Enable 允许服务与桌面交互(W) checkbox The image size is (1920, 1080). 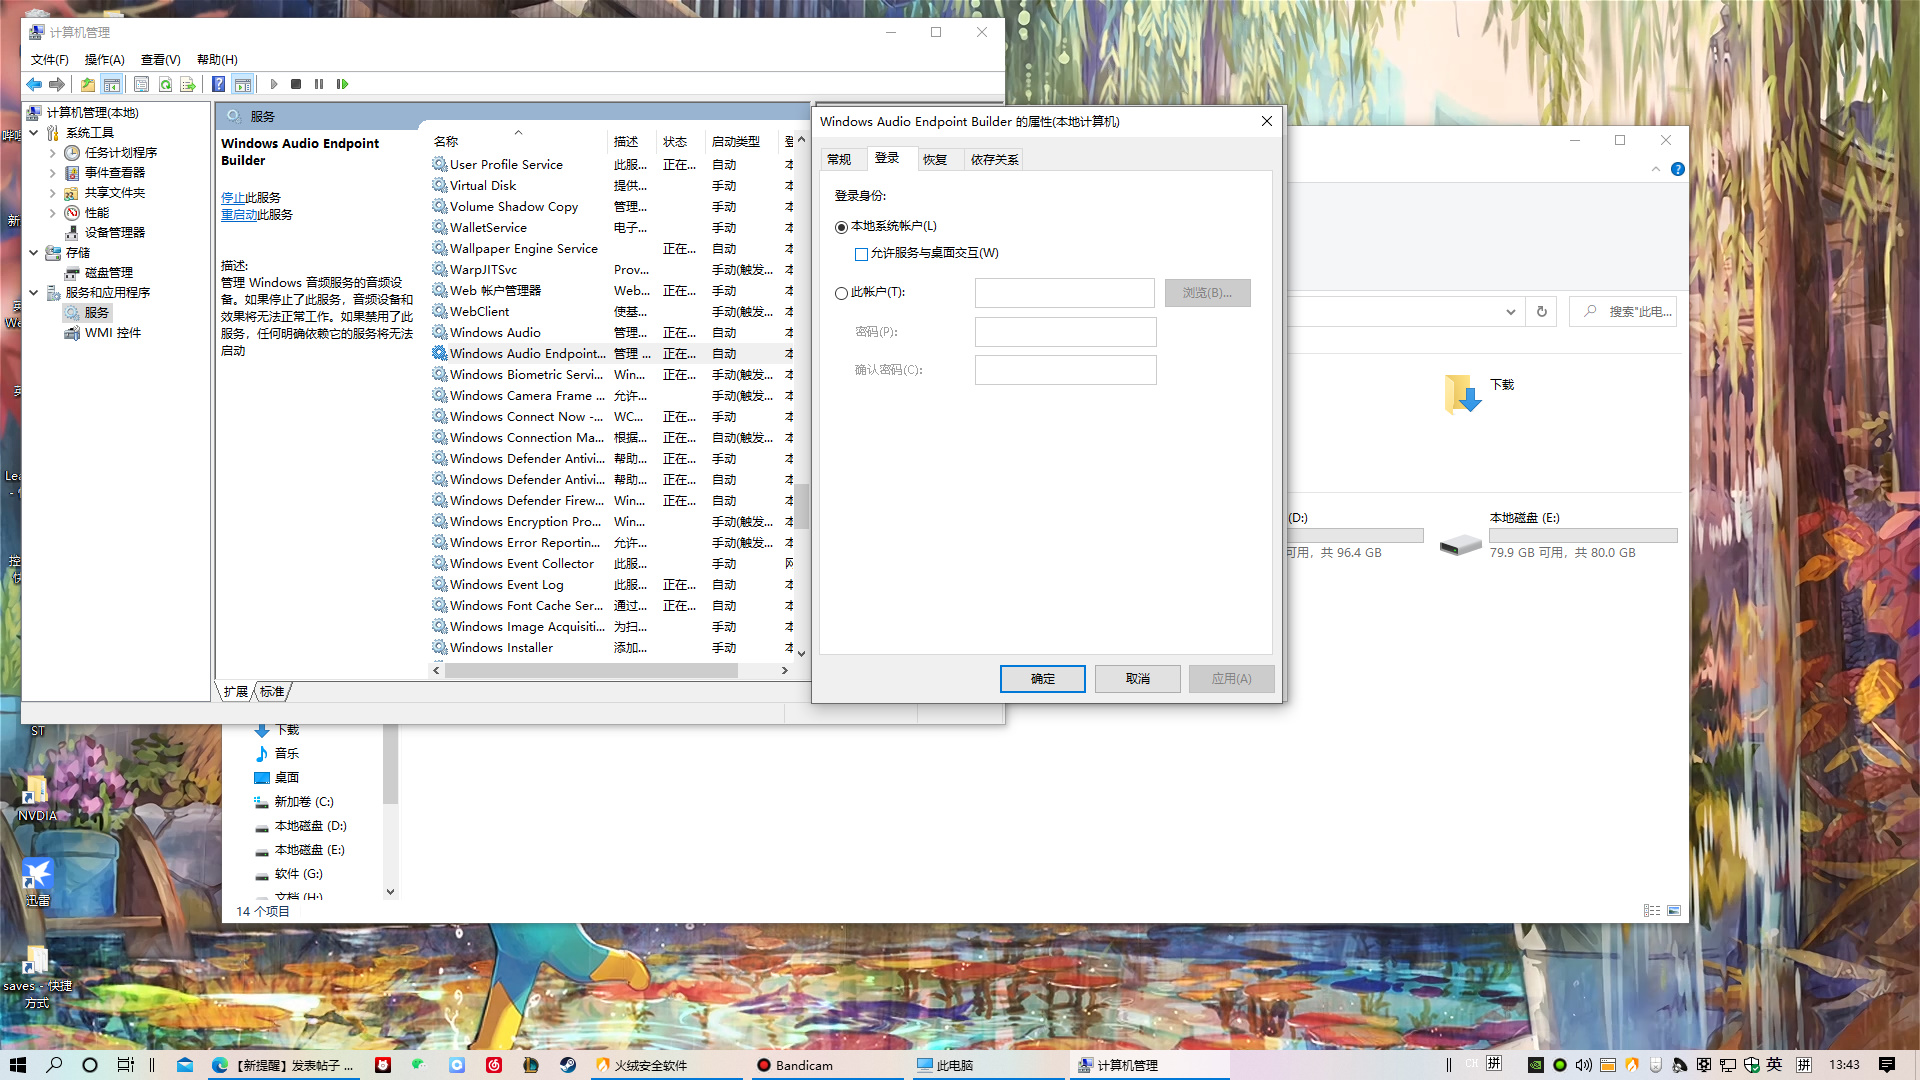click(861, 254)
